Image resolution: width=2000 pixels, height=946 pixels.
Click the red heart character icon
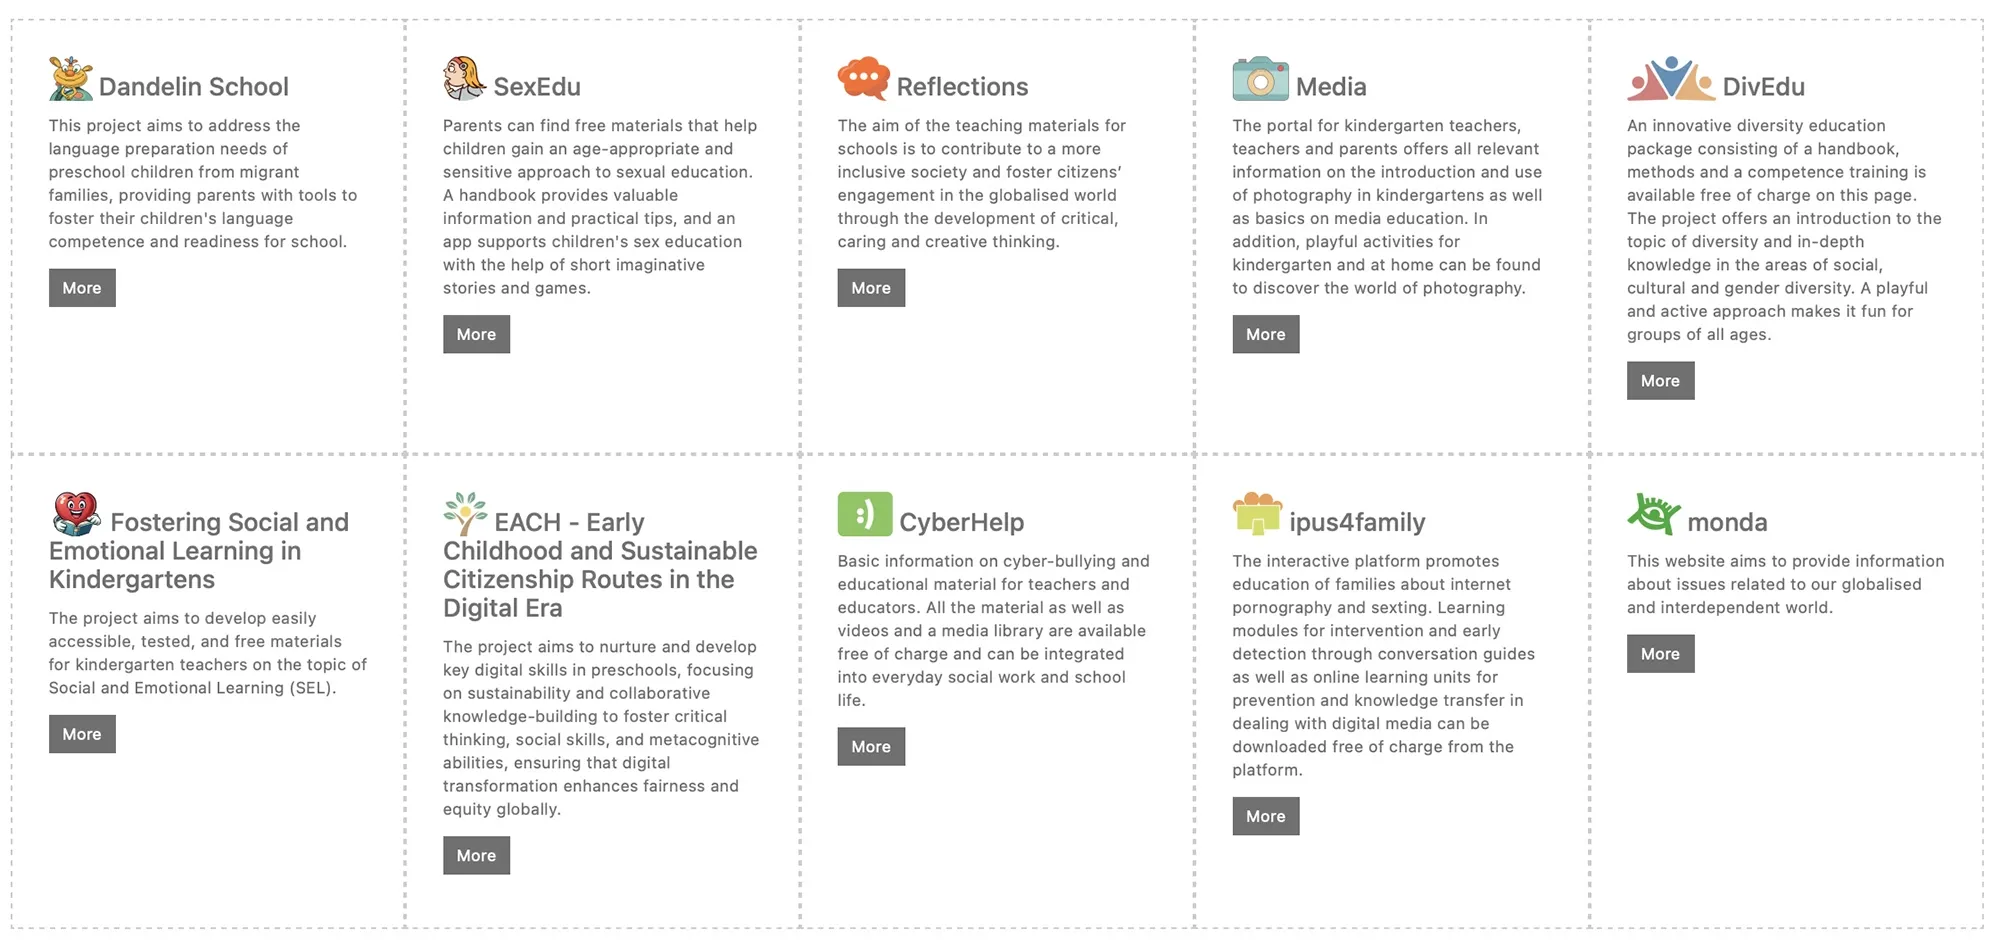[76, 514]
